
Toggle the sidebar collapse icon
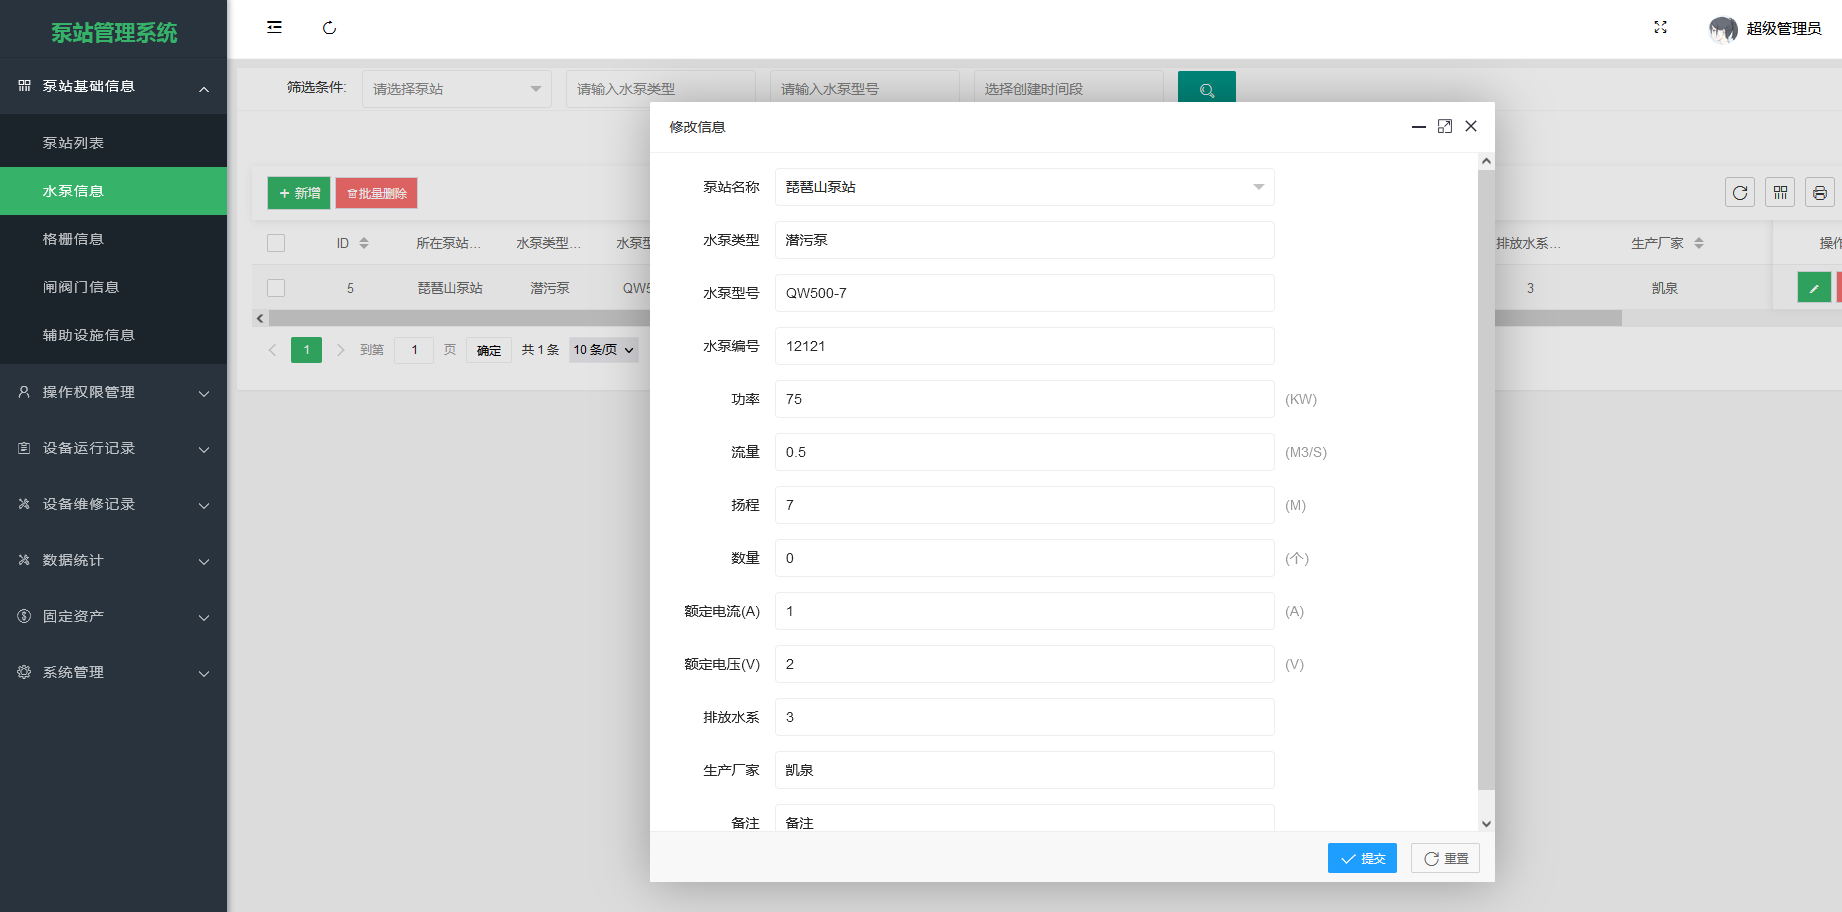(274, 28)
